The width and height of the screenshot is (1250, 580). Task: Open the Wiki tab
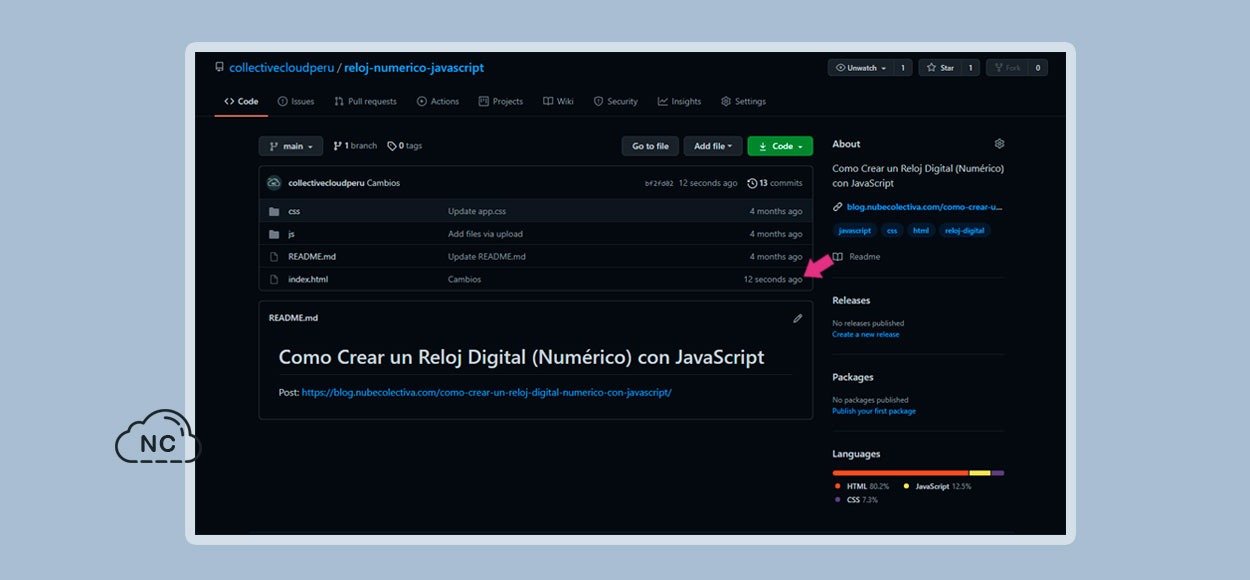pyautogui.click(x=558, y=101)
